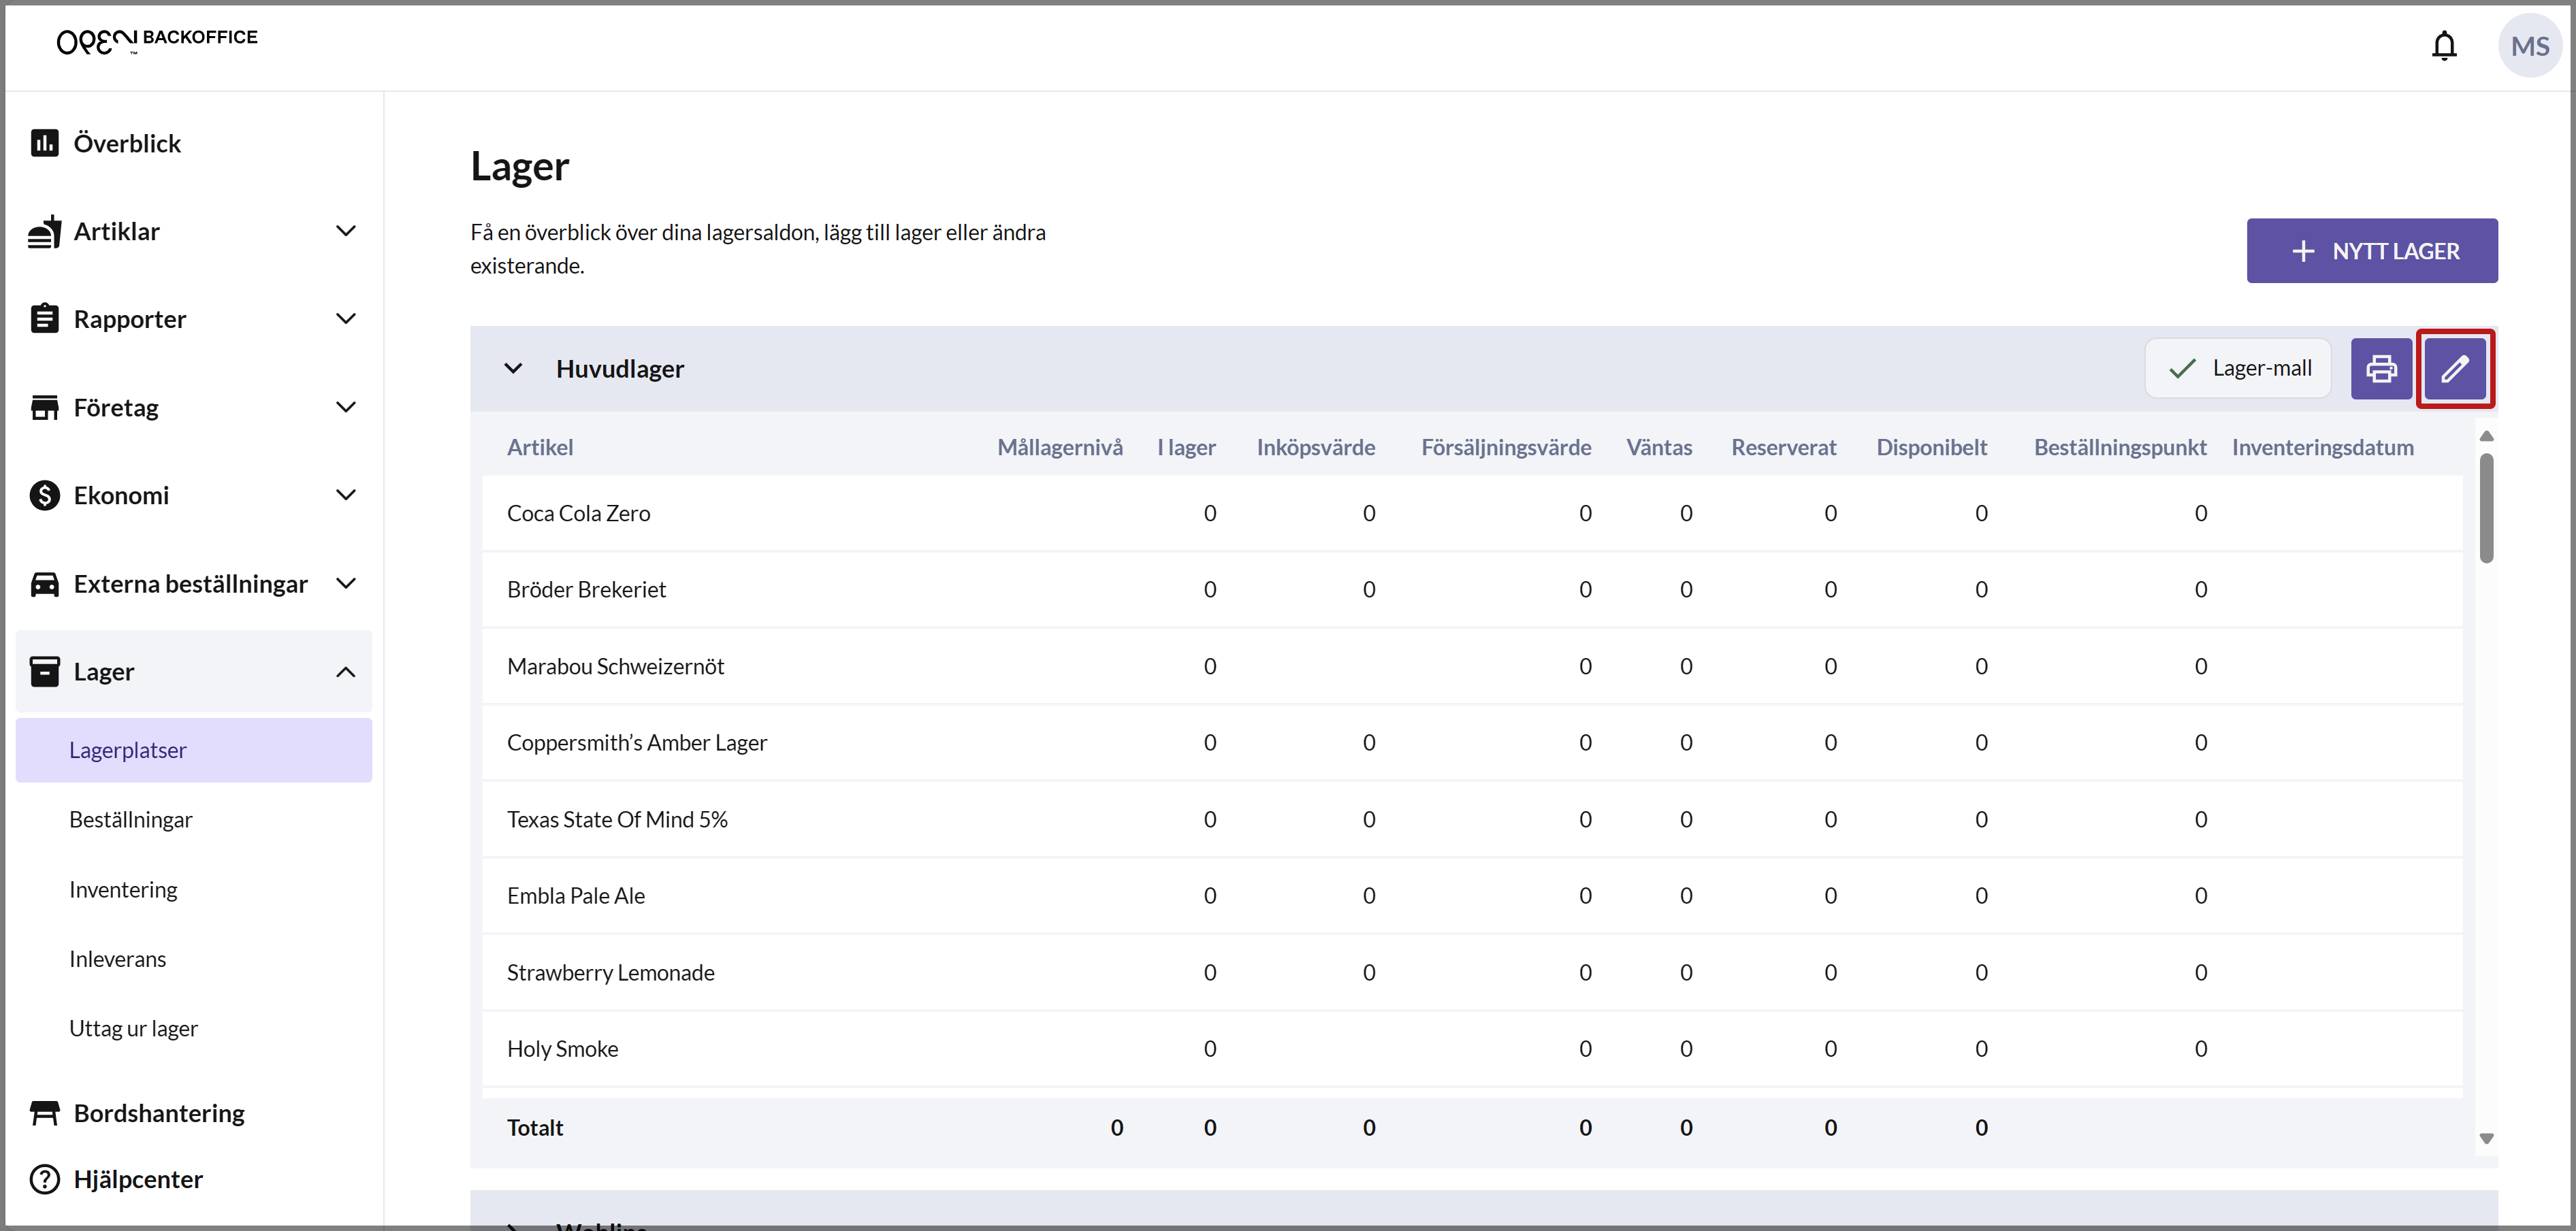Viewport: 2576px width, 1231px height.
Task: Sort by Inköpsvärde column header
Action: pyautogui.click(x=1315, y=447)
